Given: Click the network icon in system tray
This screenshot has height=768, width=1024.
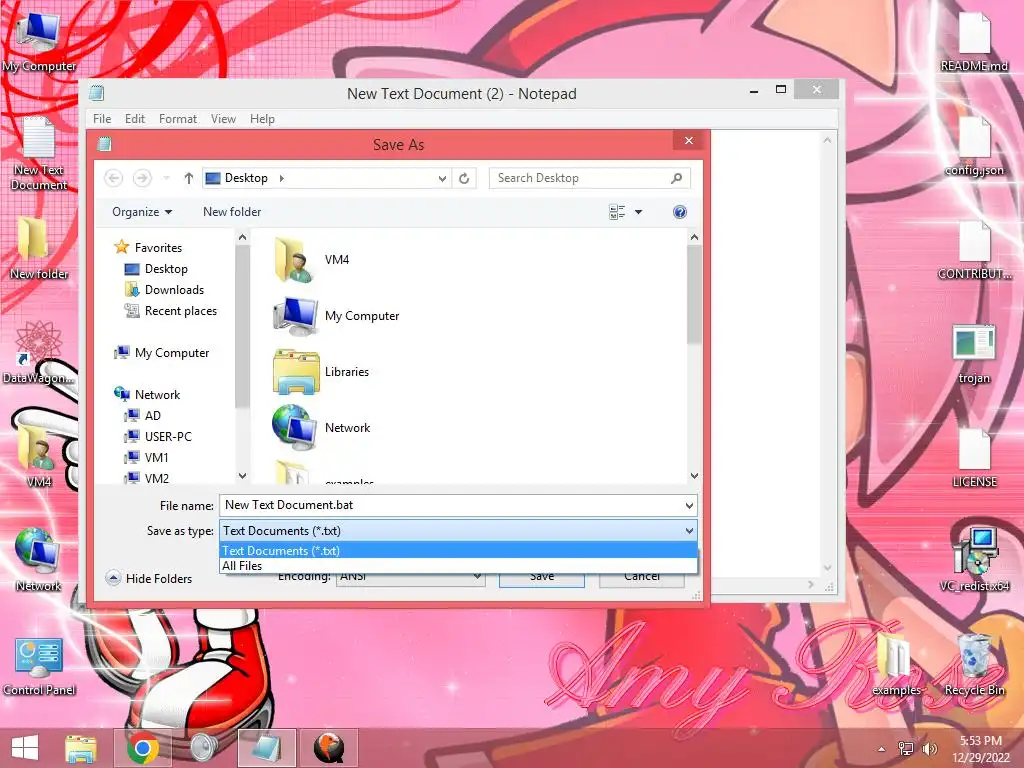Looking at the screenshot, I should pyautogui.click(x=906, y=749).
